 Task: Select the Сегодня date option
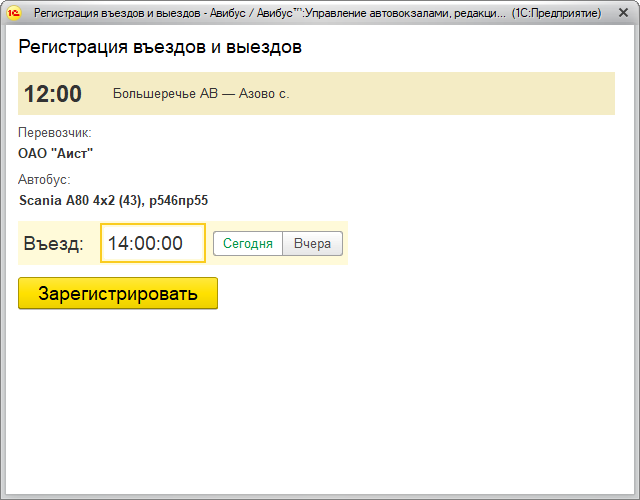click(248, 243)
